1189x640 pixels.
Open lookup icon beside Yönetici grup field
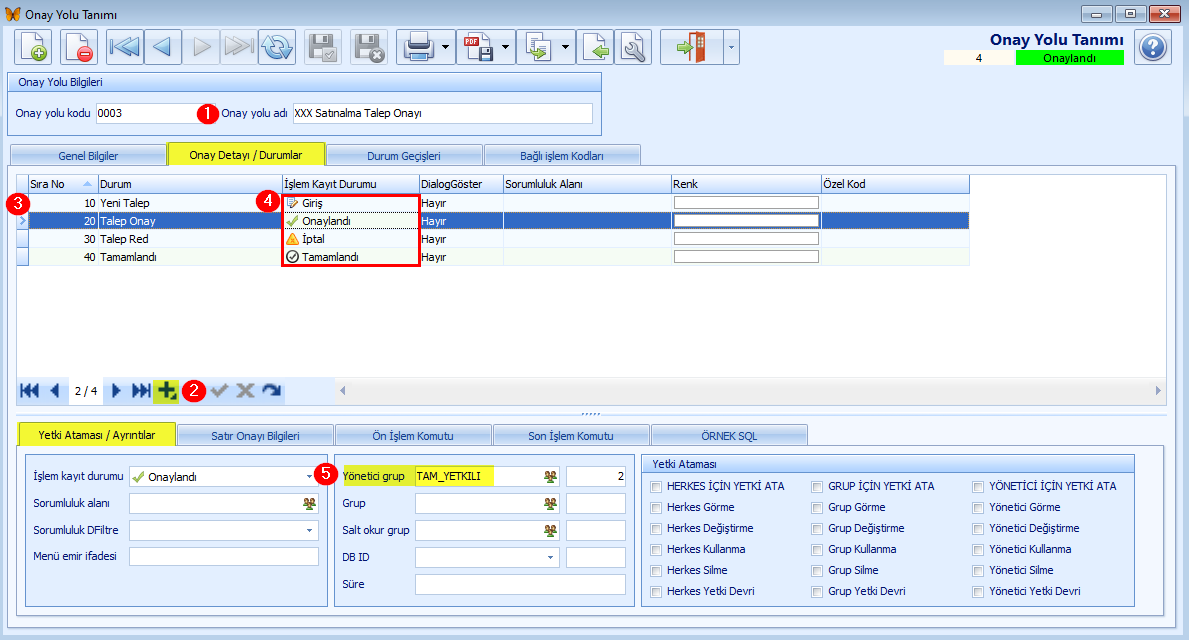coord(551,476)
